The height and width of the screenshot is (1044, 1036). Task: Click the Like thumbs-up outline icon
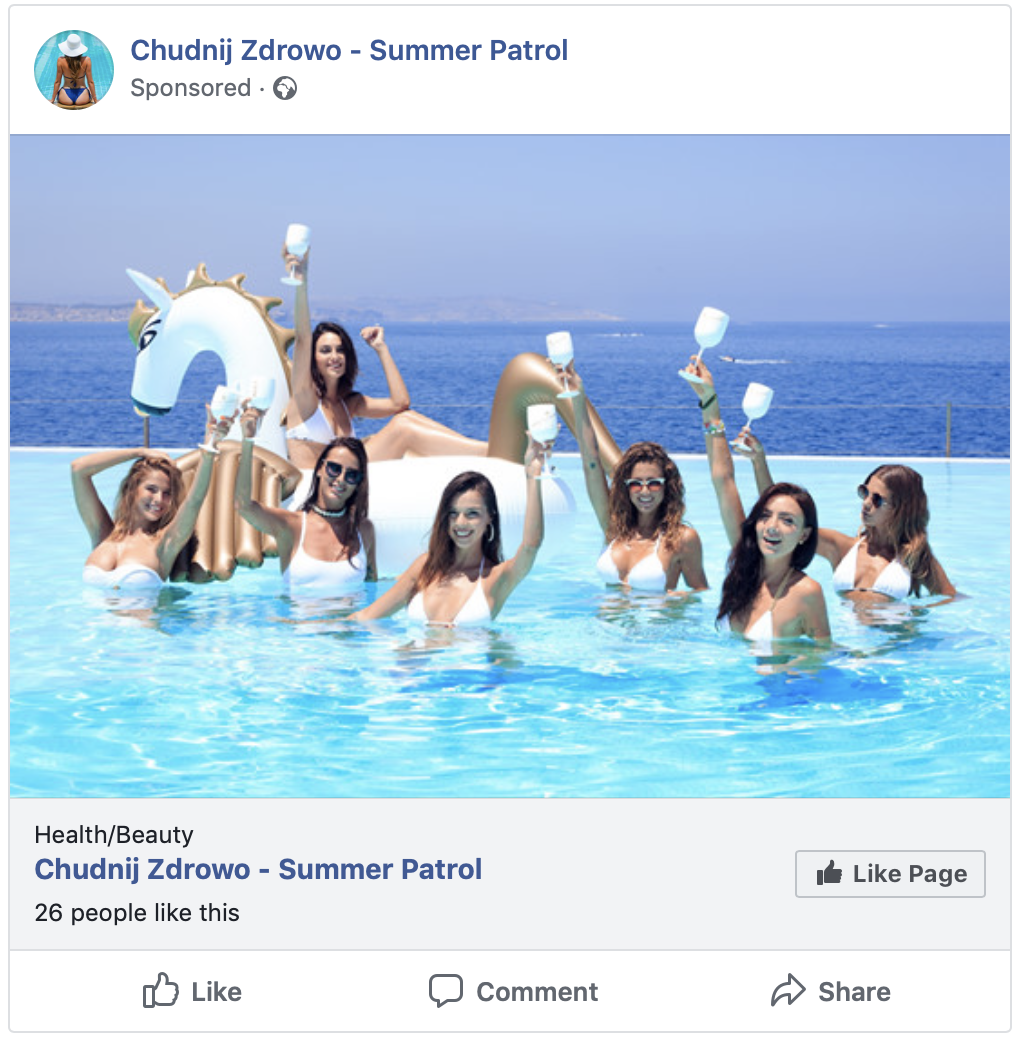click(x=161, y=991)
